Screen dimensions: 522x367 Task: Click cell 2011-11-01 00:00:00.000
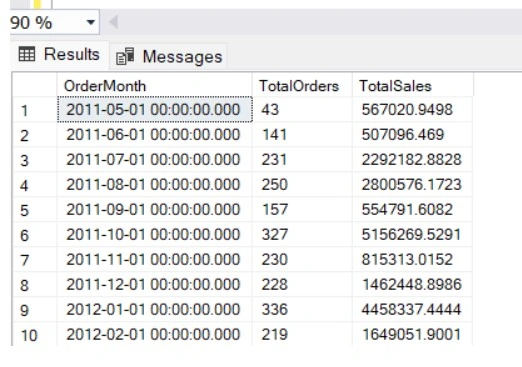pyautogui.click(x=155, y=260)
